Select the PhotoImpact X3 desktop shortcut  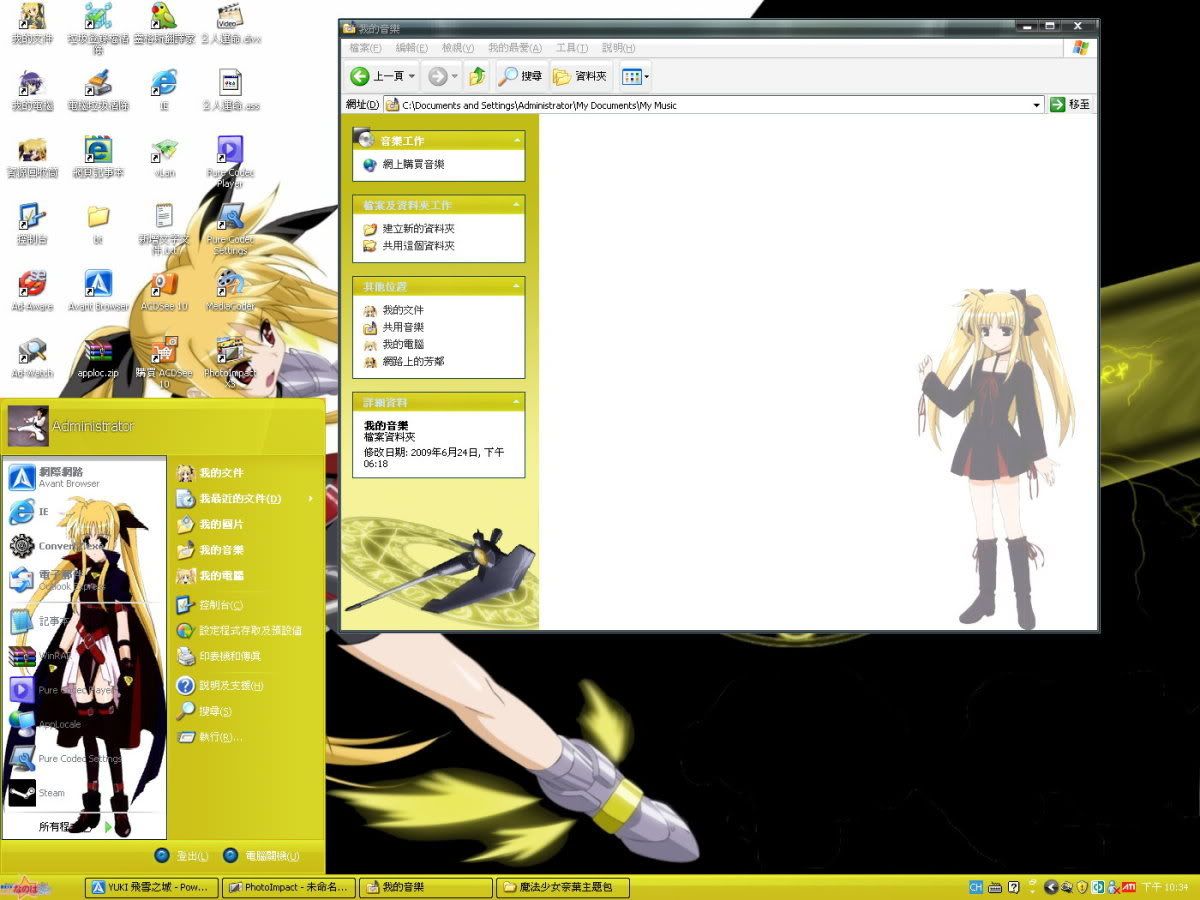pyautogui.click(x=230, y=362)
